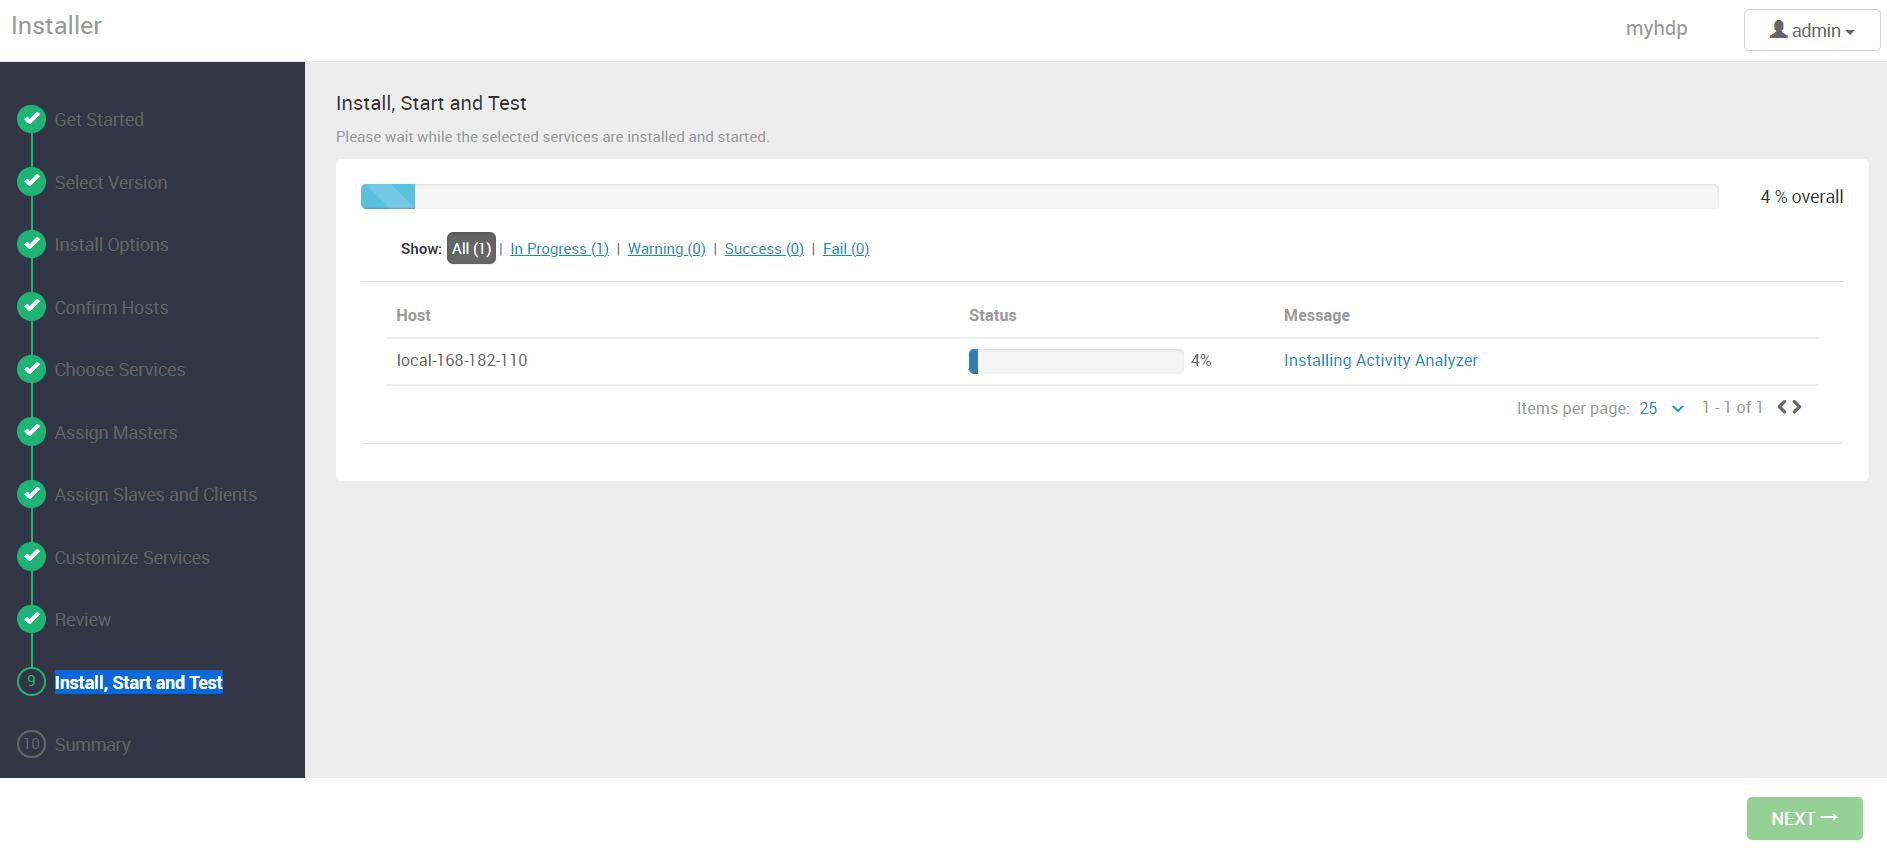Open the admin user dropdown
Viewport: 1887px width, 857px height.
point(1811,31)
